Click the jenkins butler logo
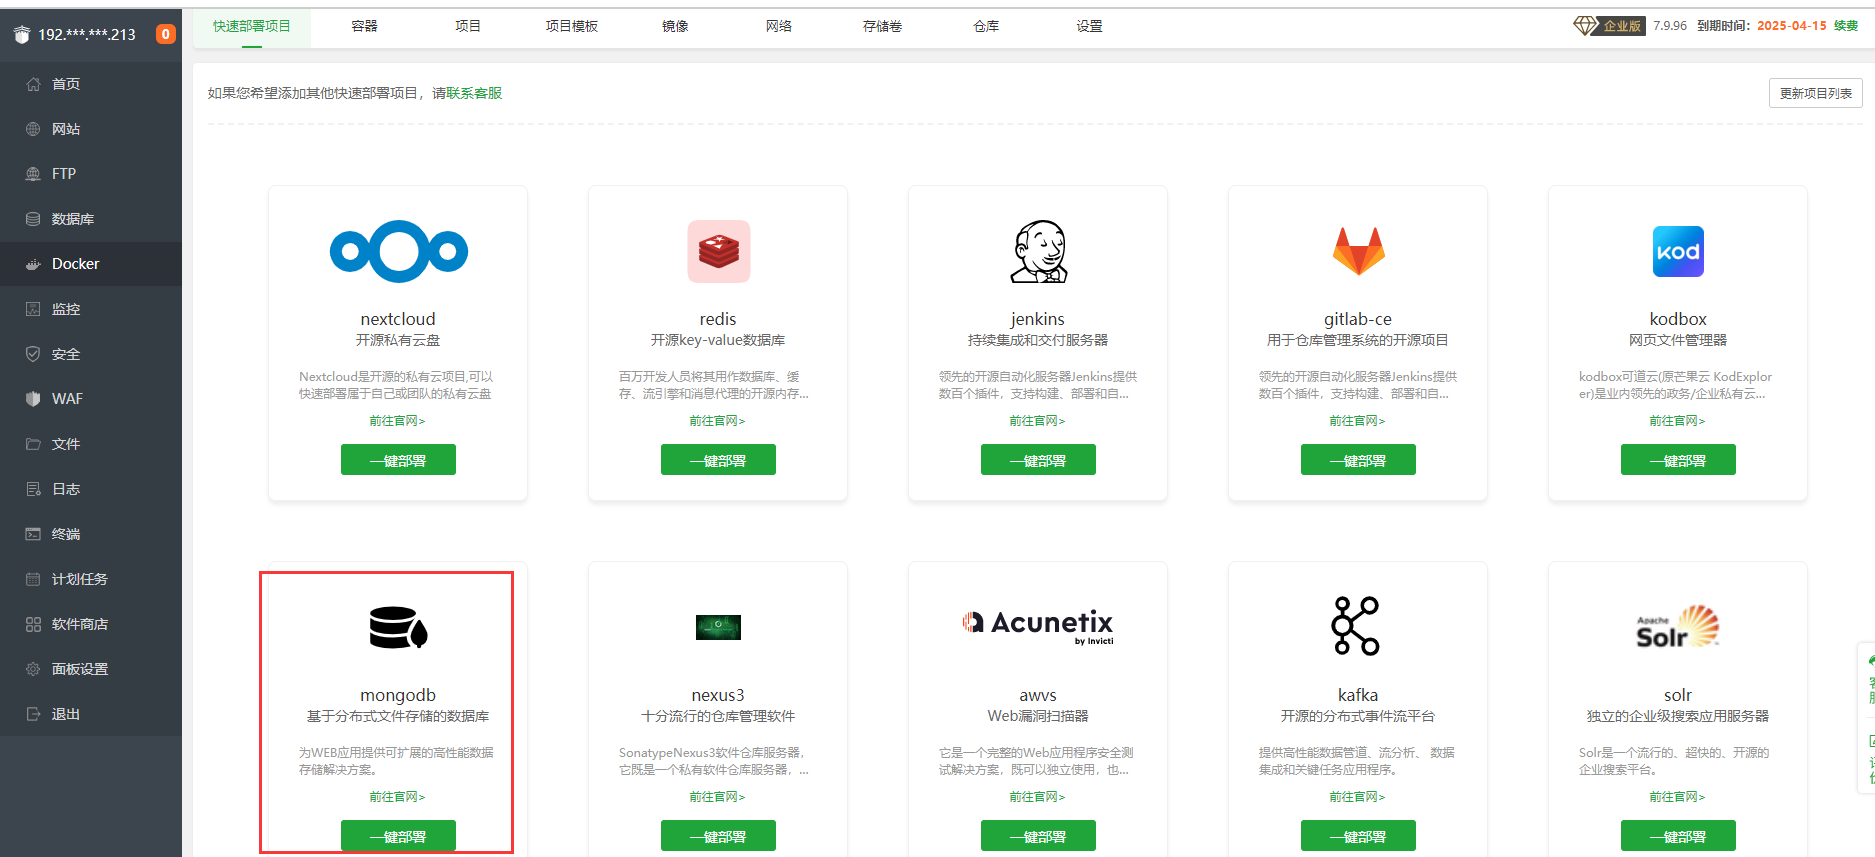 pos(1038,251)
